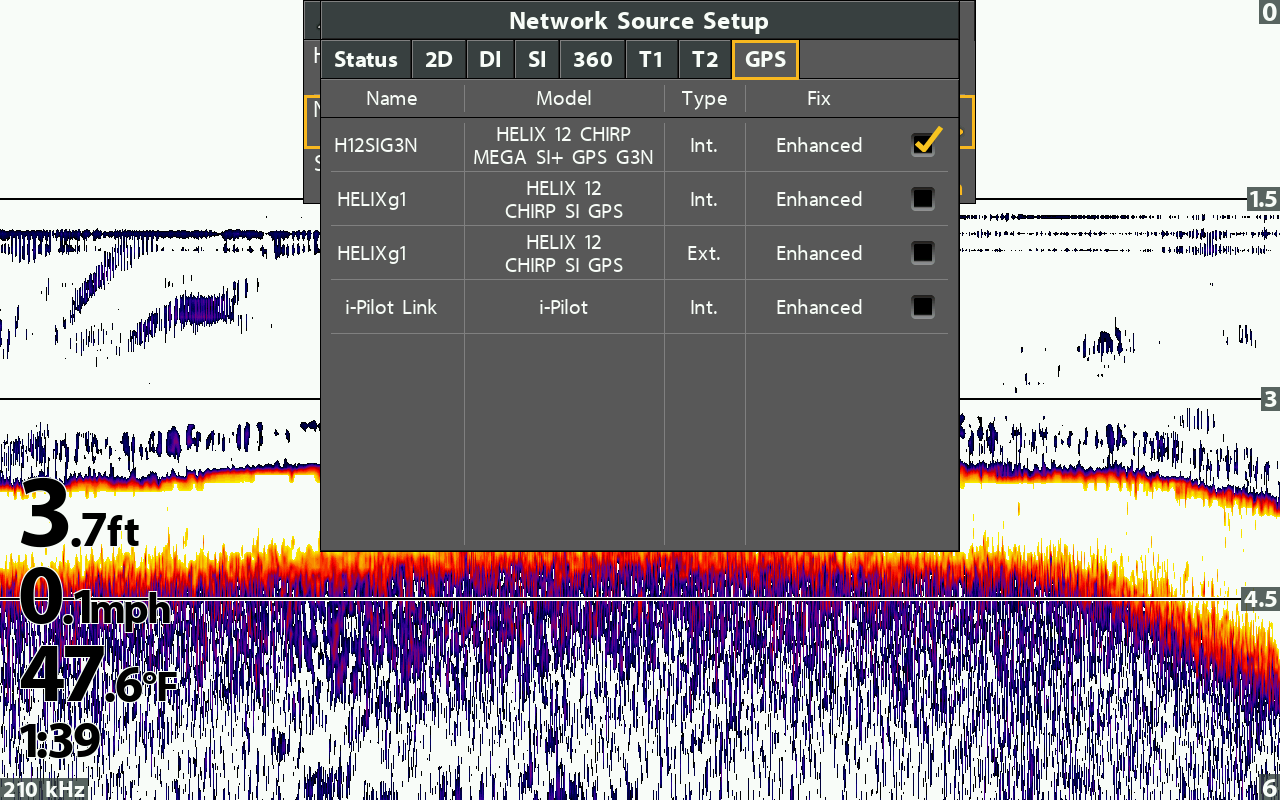Viewport: 1280px width, 800px height.
Task: Click the Enhanced fix for H12SIG3N
Action: [819, 145]
